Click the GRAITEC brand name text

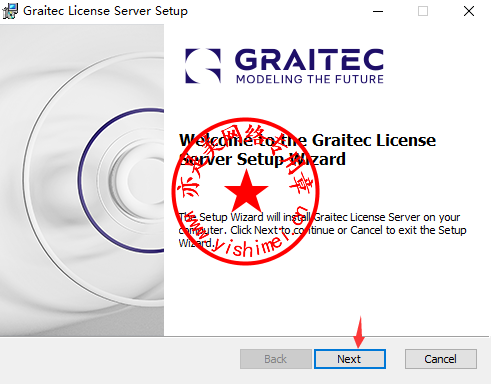(x=309, y=59)
